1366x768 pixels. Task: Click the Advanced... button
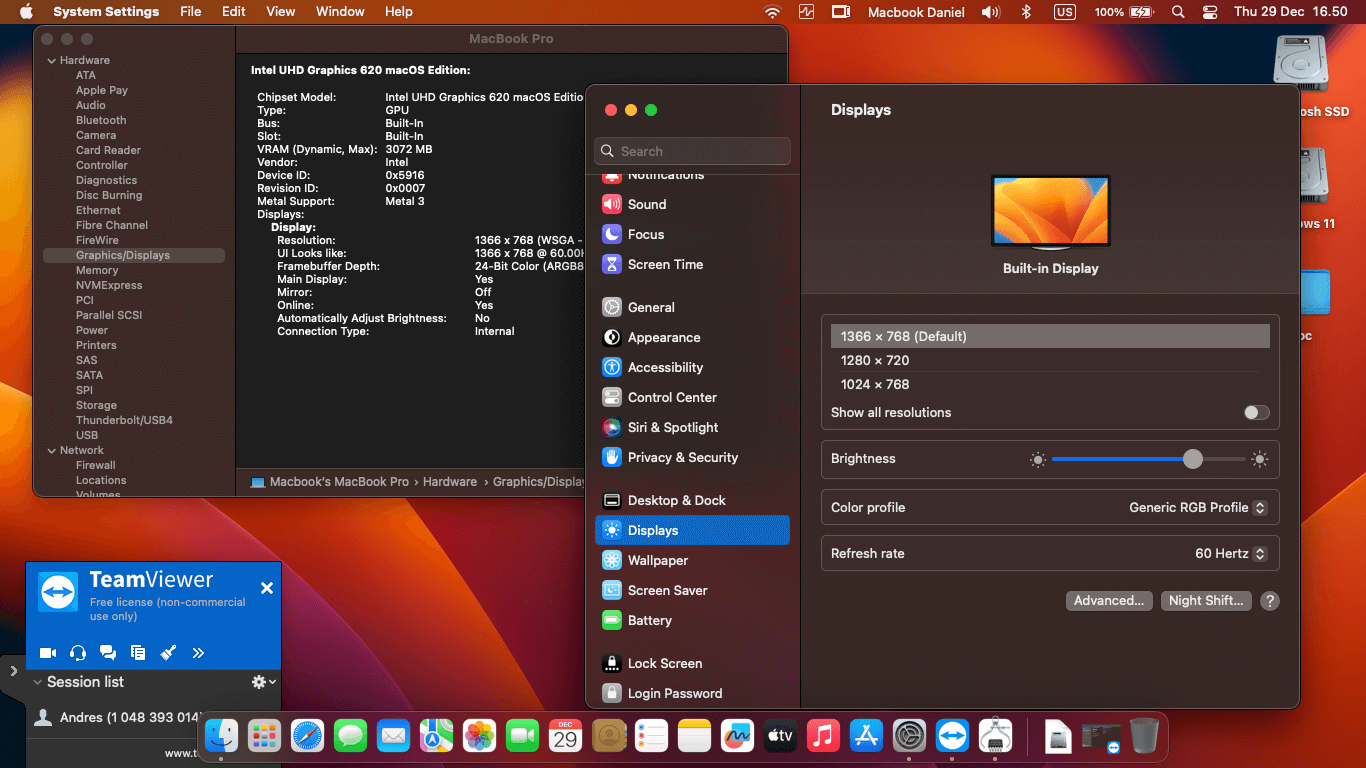(1108, 600)
